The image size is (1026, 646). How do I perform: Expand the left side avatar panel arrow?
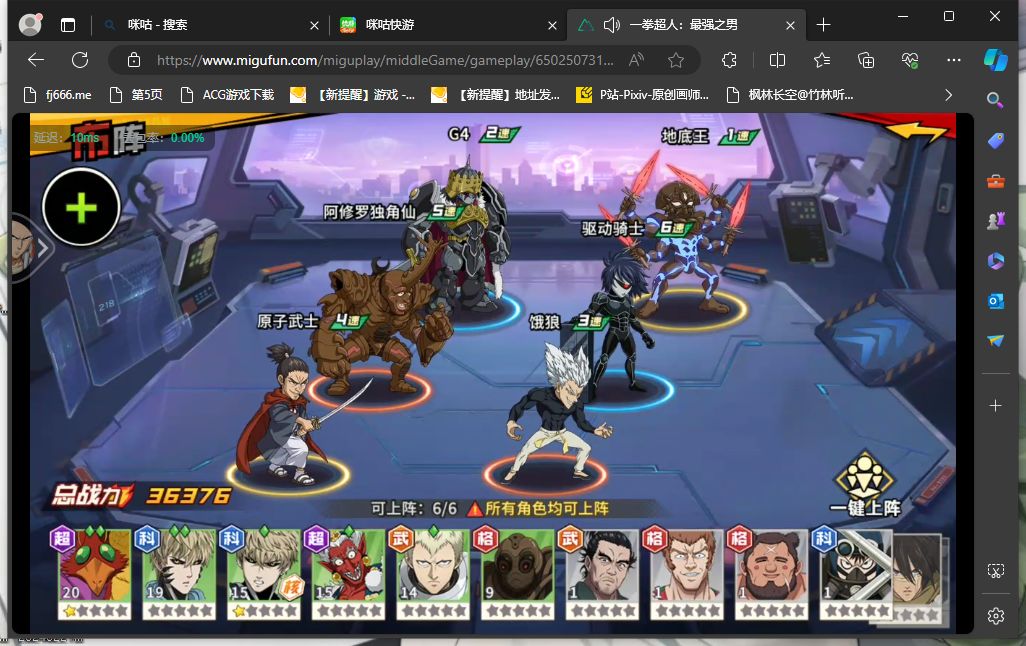(43, 248)
